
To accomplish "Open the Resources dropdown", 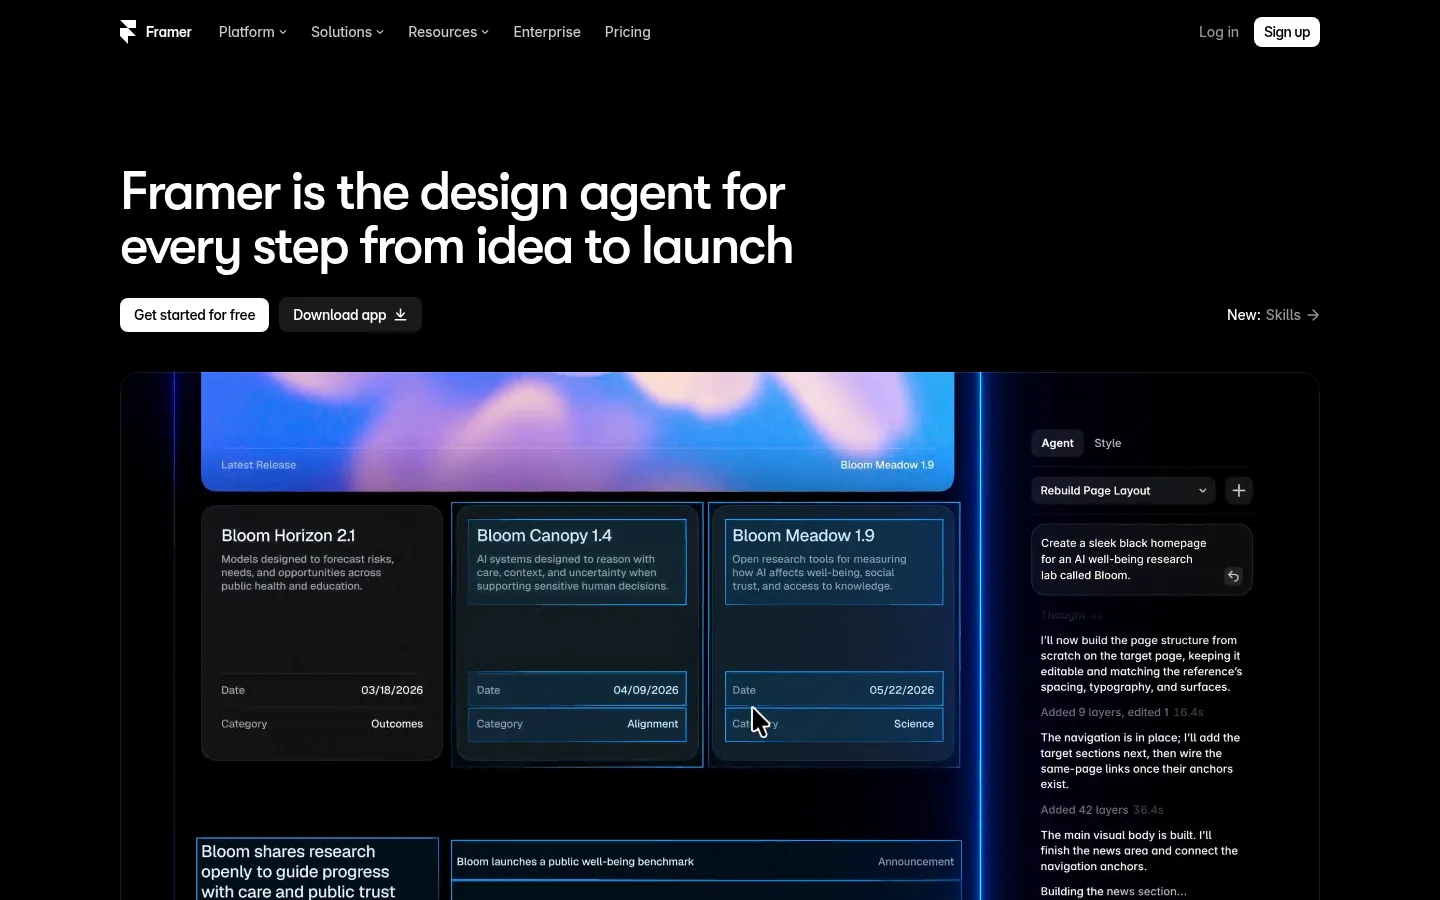I will [448, 32].
